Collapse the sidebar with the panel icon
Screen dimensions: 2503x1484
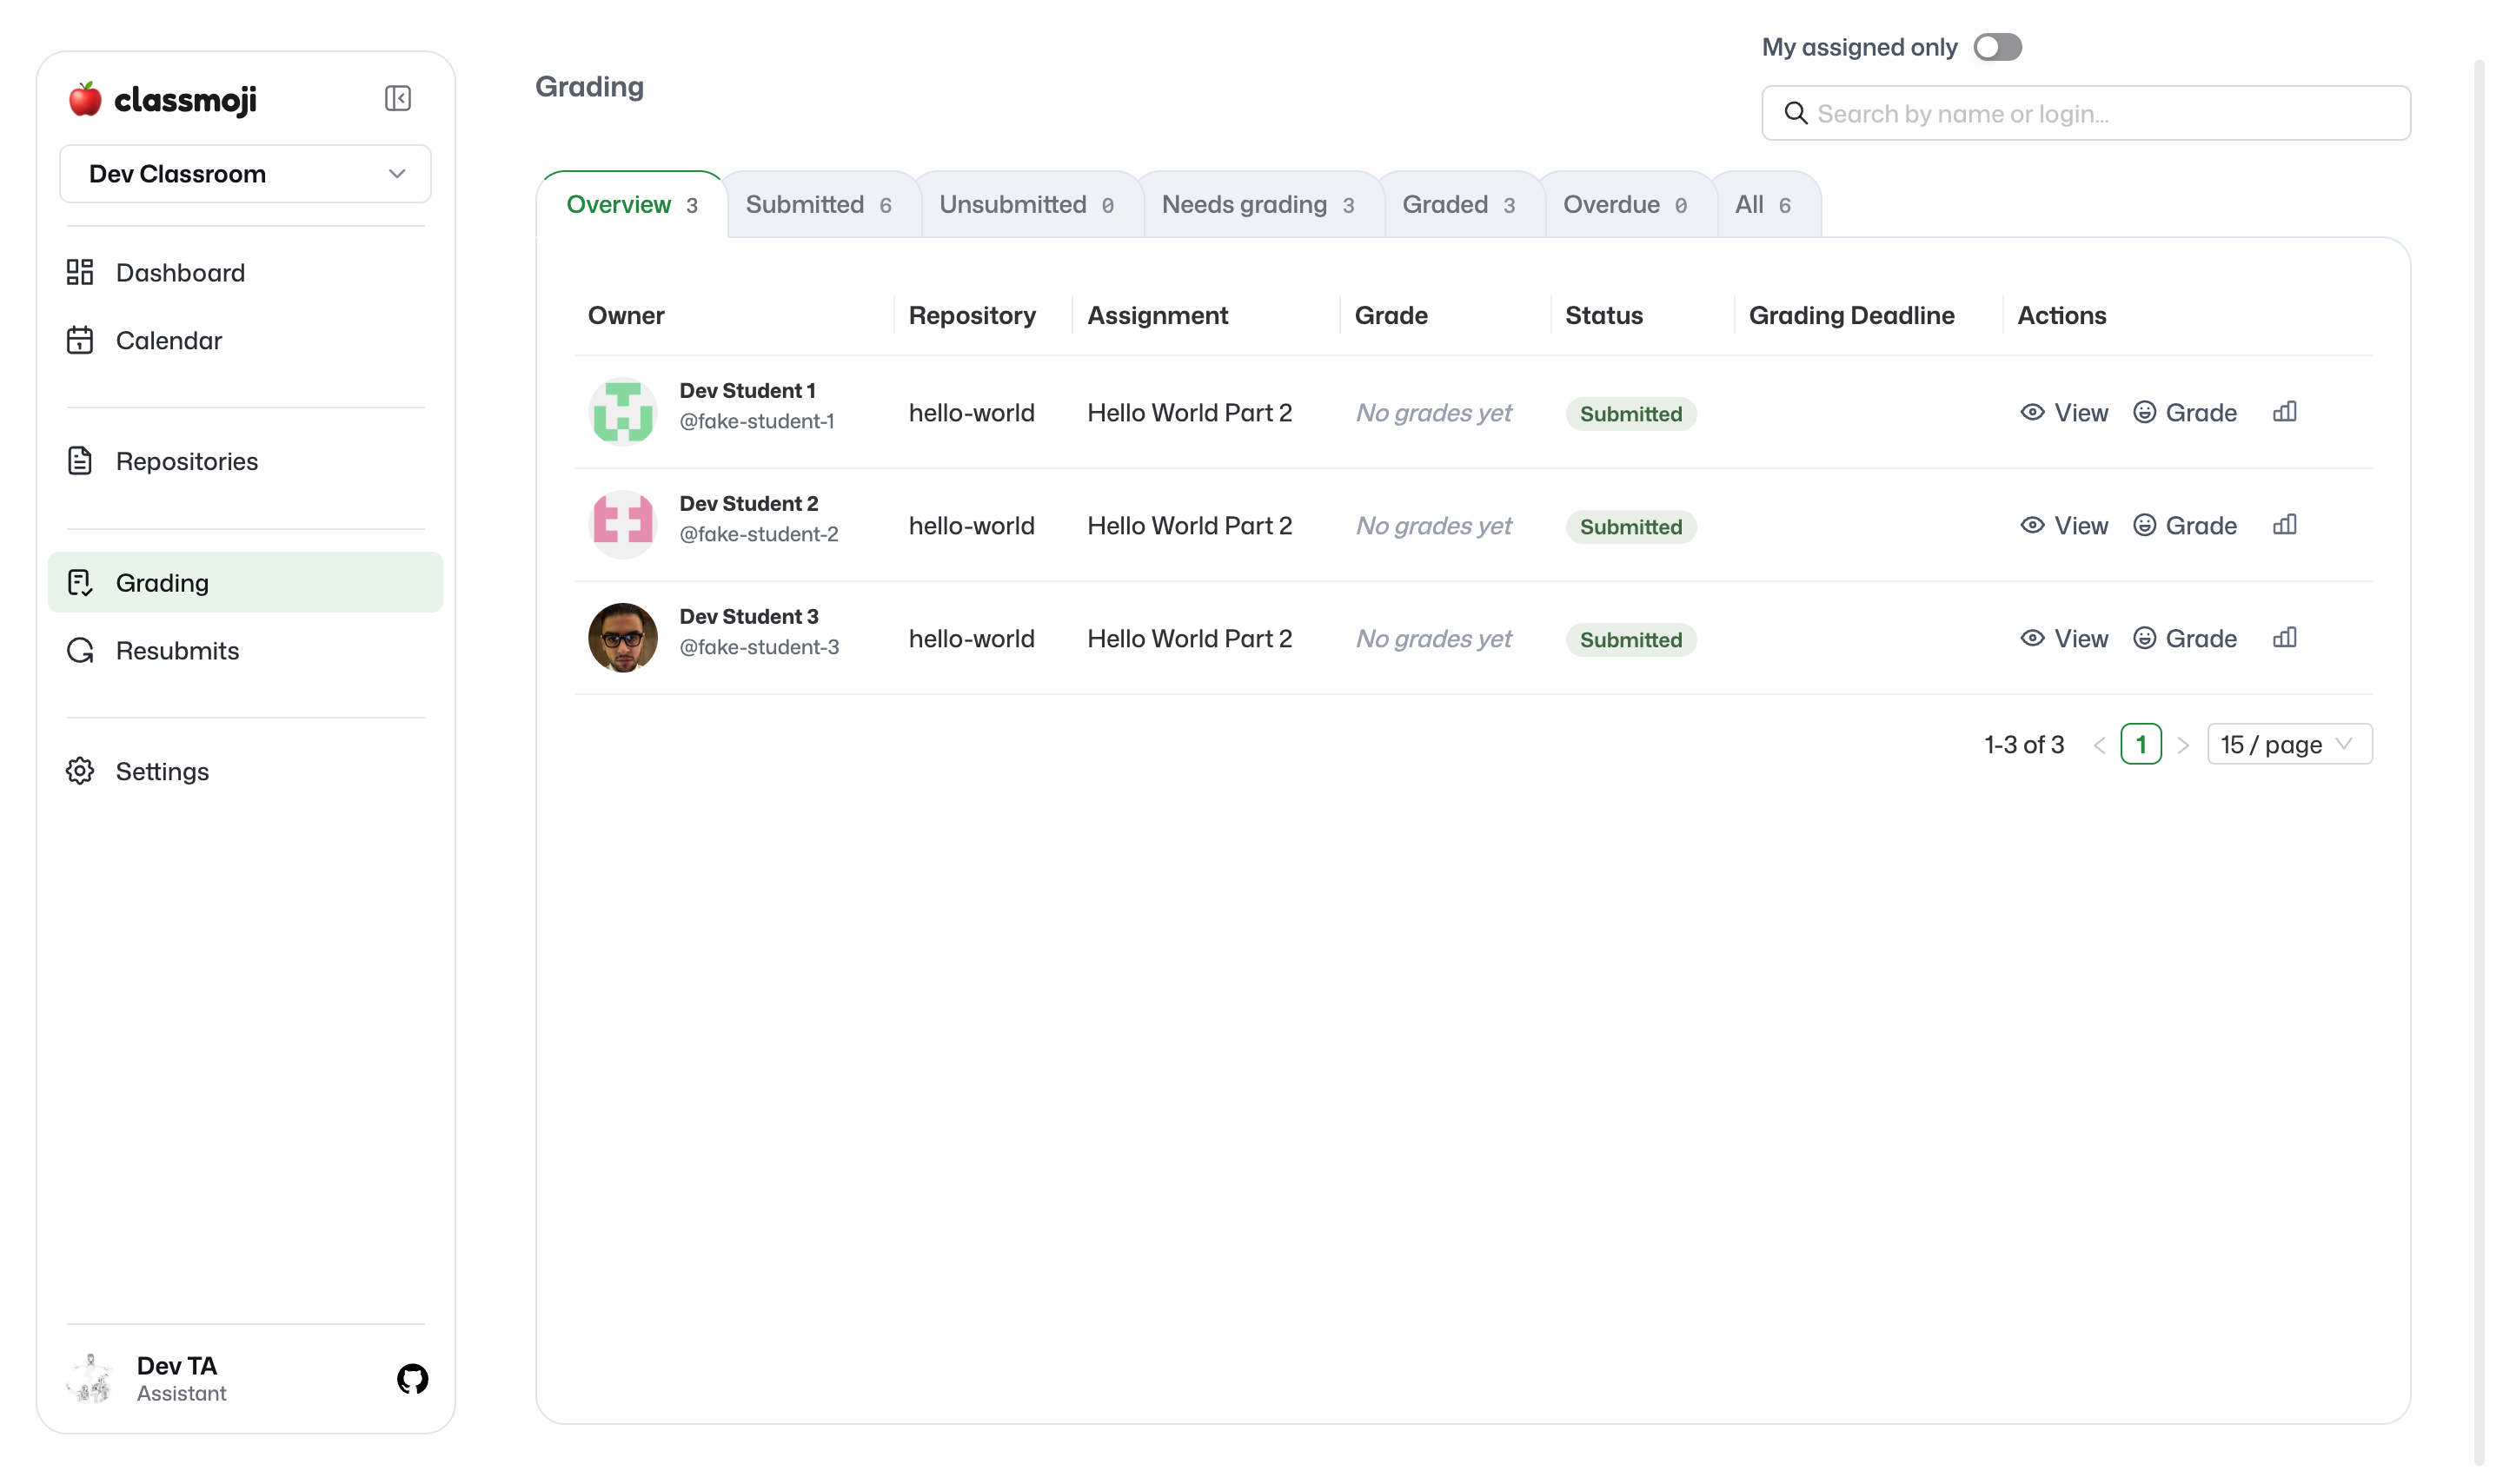(x=397, y=98)
